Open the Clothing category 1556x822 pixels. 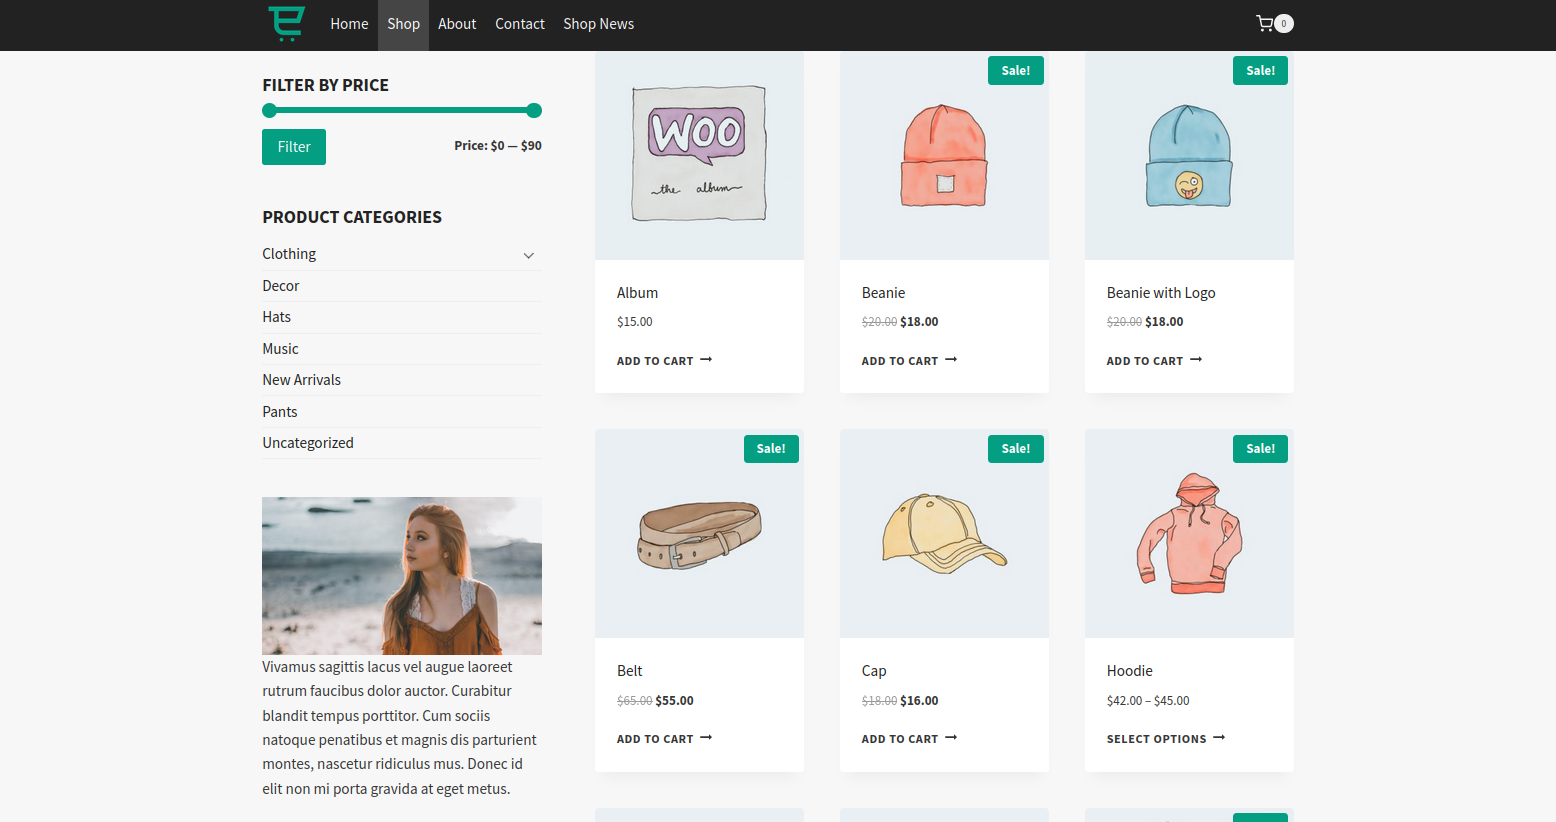289,254
